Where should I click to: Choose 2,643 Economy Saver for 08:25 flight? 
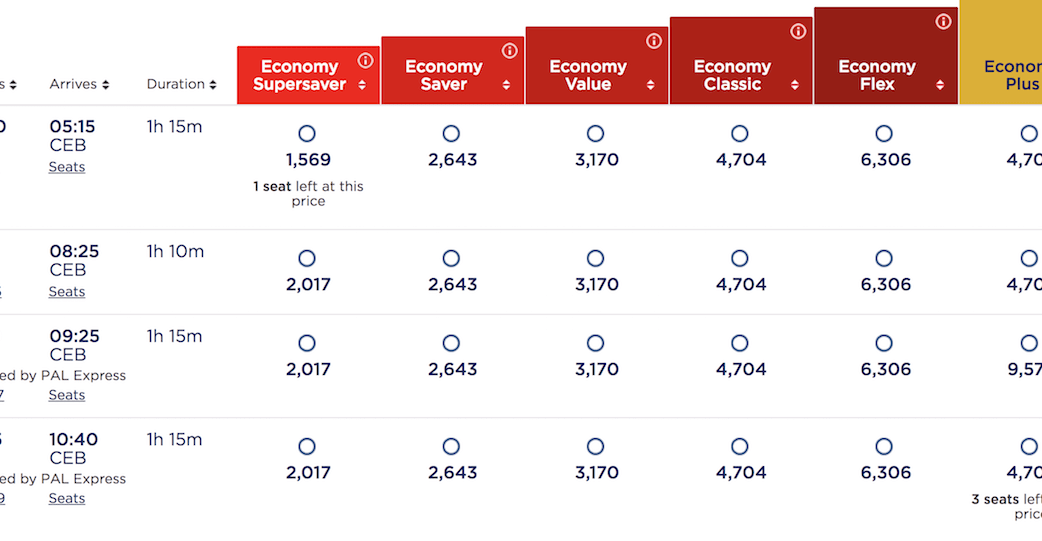pyautogui.click(x=451, y=259)
